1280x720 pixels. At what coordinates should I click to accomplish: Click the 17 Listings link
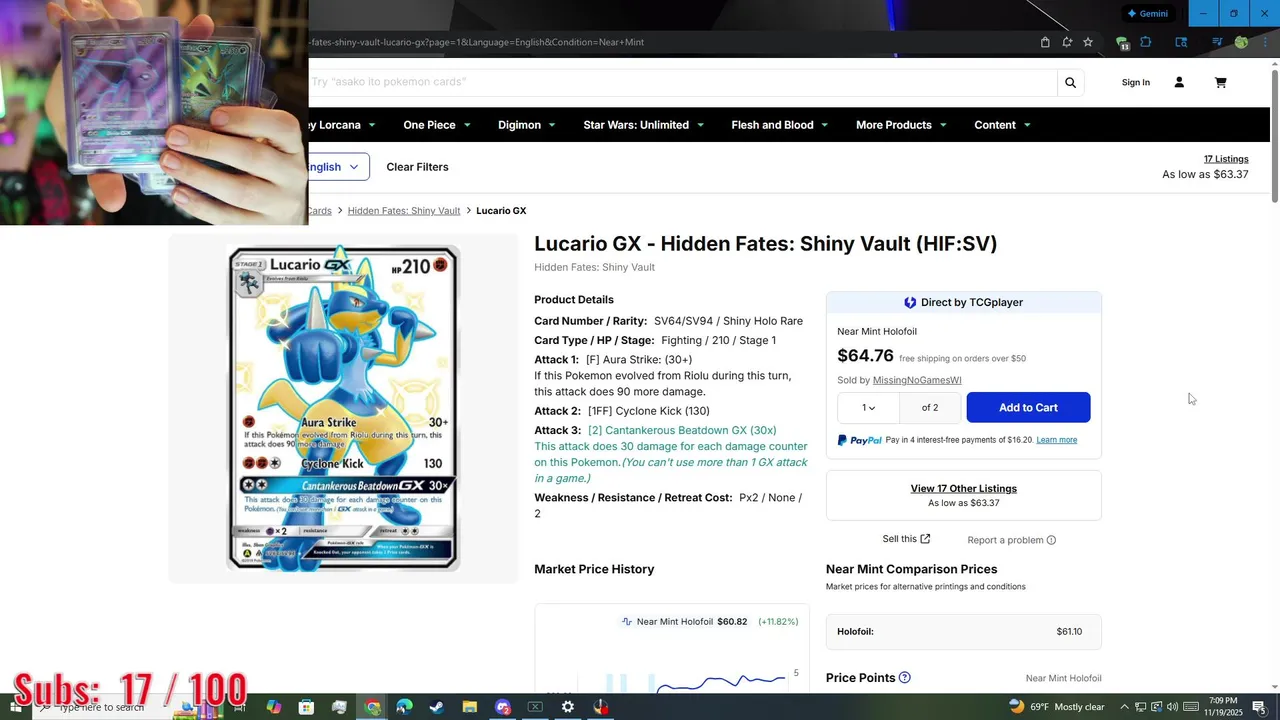(x=1226, y=159)
